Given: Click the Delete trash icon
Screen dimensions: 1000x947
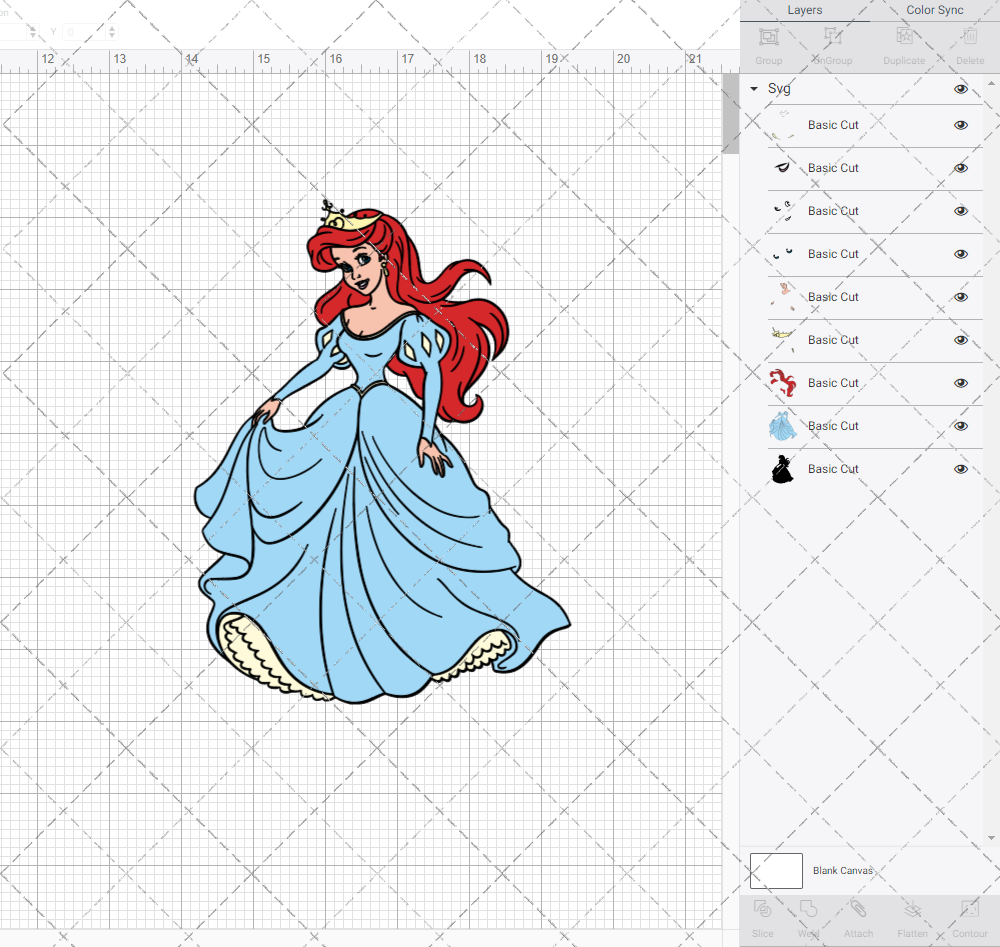Looking at the screenshot, I should pyautogui.click(x=970, y=36).
